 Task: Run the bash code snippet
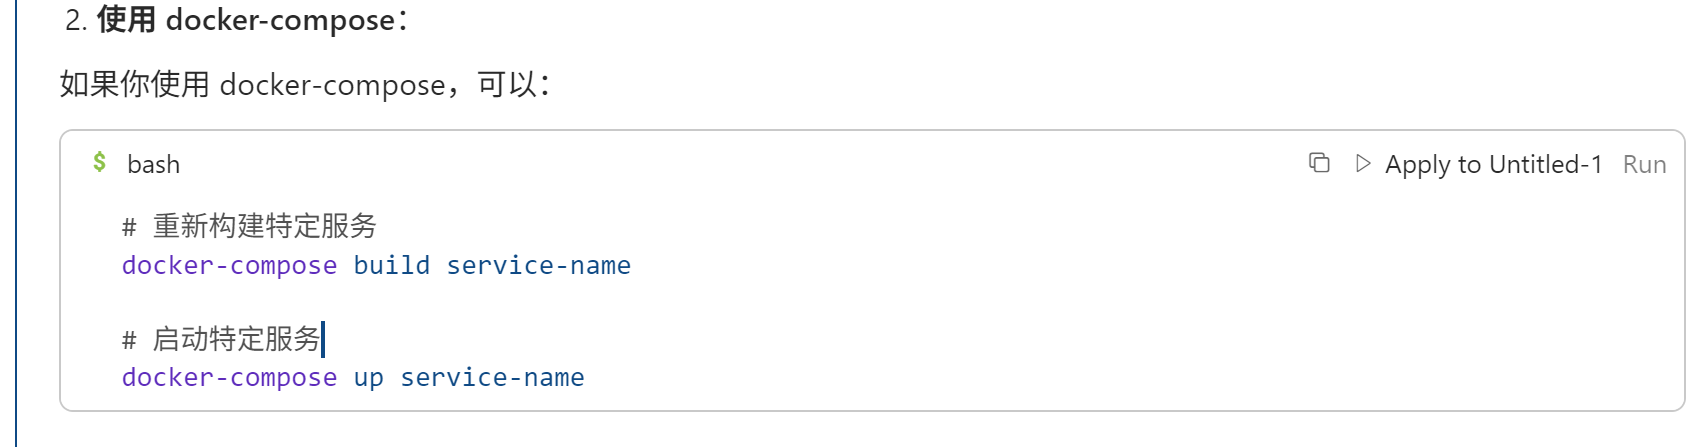pyautogui.click(x=1644, y=164)
